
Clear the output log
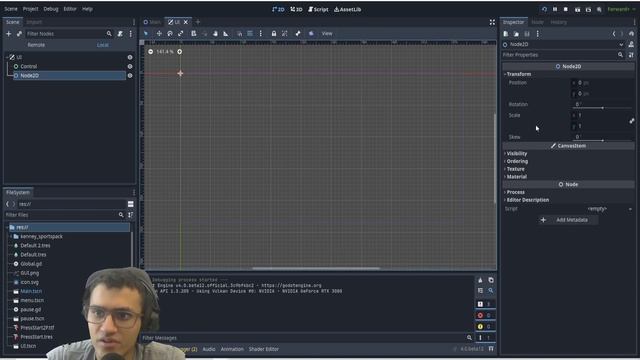coord(480,280)
